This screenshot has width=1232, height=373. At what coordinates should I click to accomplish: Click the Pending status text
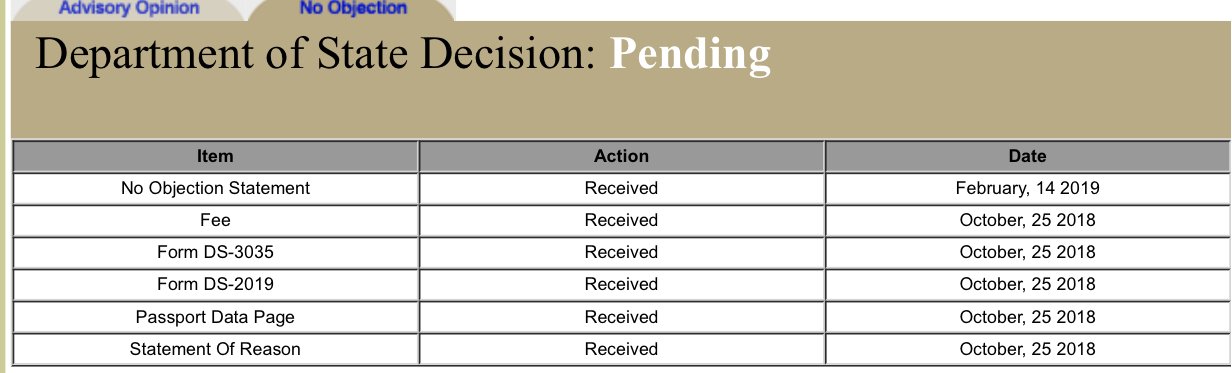691,55
